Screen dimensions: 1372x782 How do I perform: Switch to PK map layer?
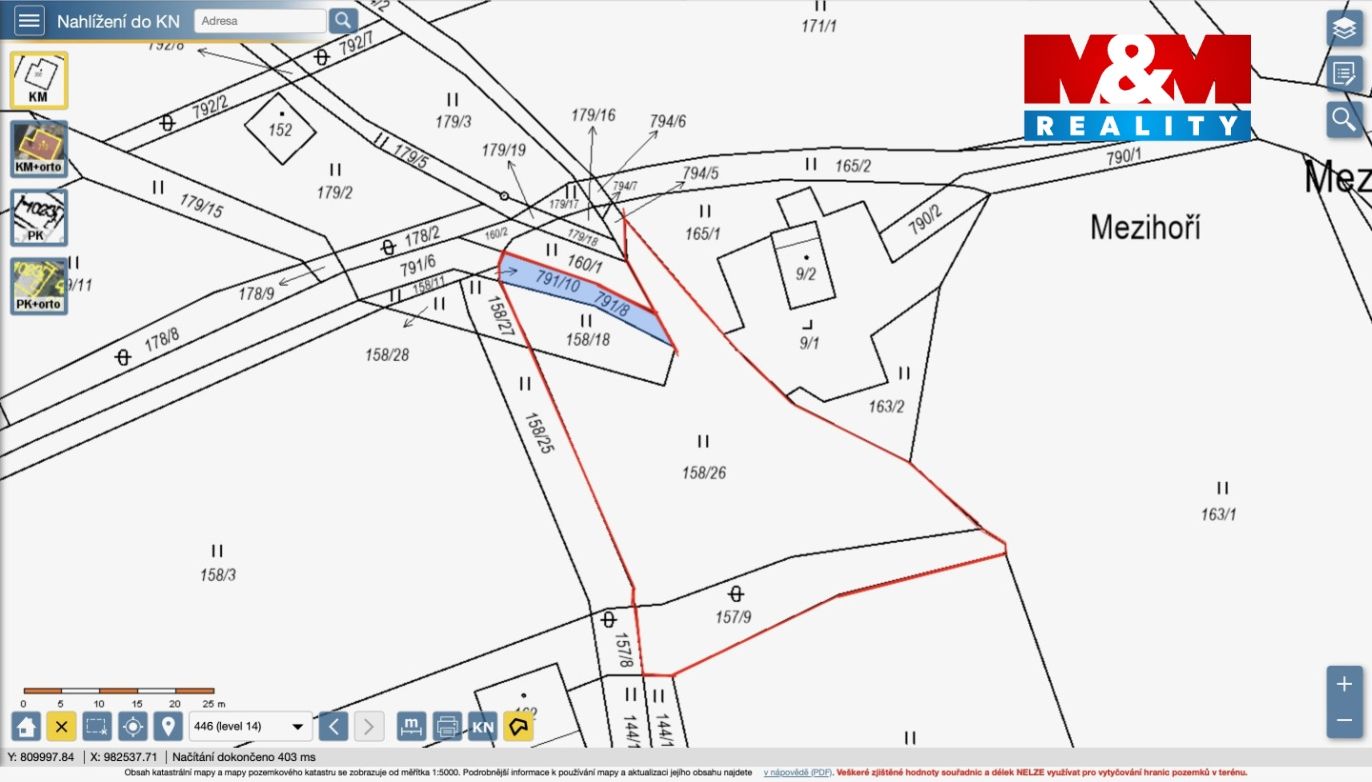[39, 218]
